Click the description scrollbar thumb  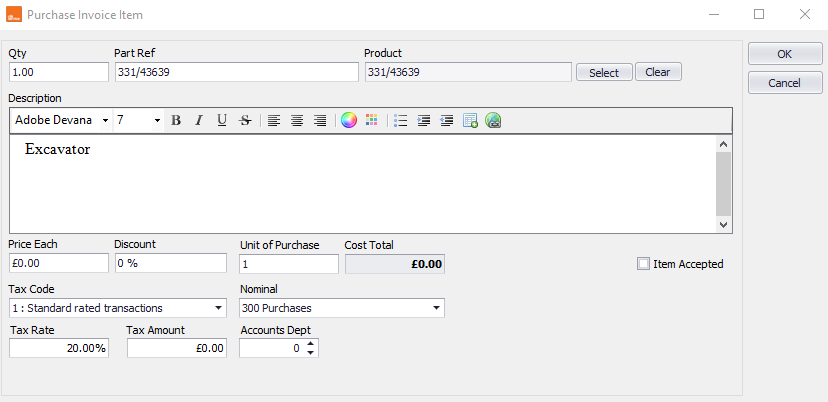pos(723,184)
